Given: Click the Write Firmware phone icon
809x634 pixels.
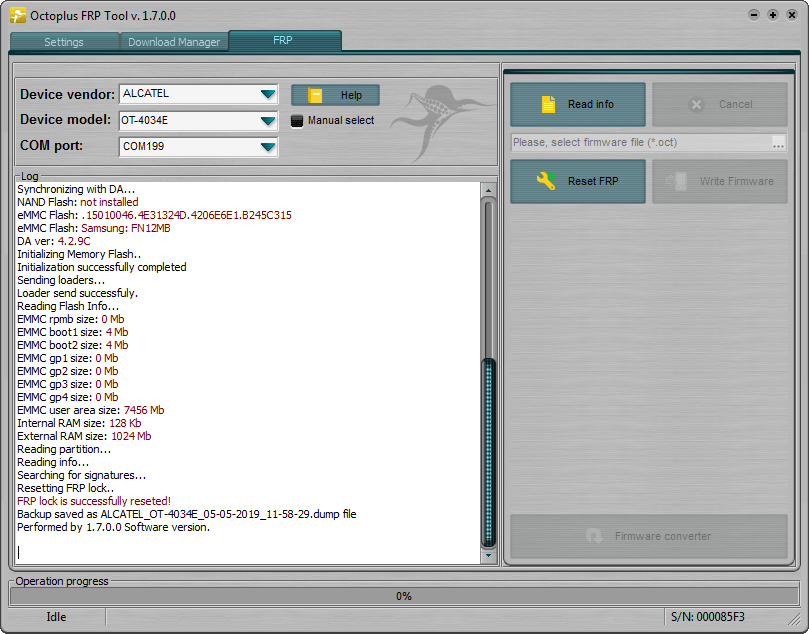Looking at the screenshot, I should point(676,181).
